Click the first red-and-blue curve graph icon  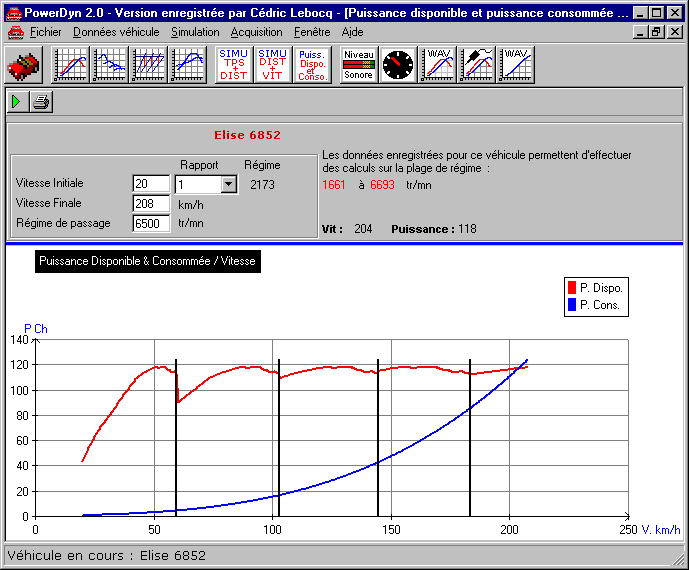[71, 65]
